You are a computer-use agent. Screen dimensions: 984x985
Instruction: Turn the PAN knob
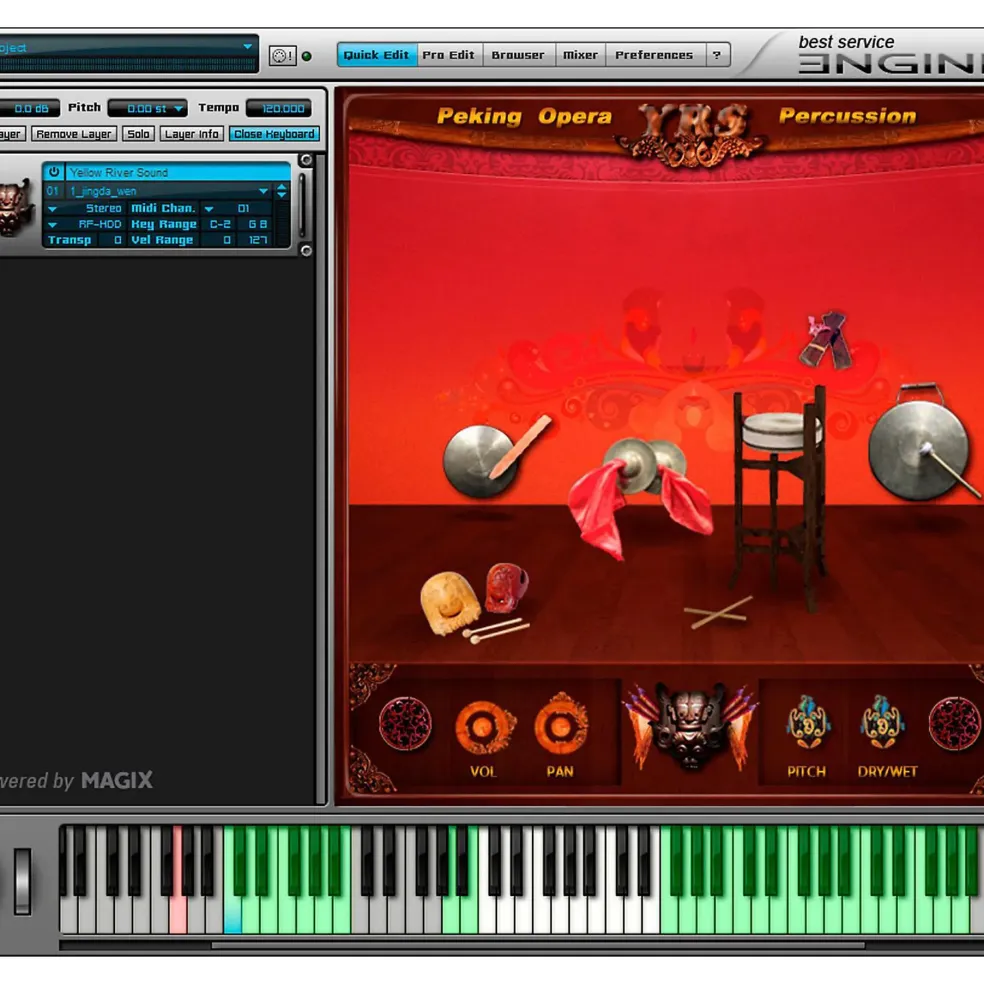coord(560,726)
